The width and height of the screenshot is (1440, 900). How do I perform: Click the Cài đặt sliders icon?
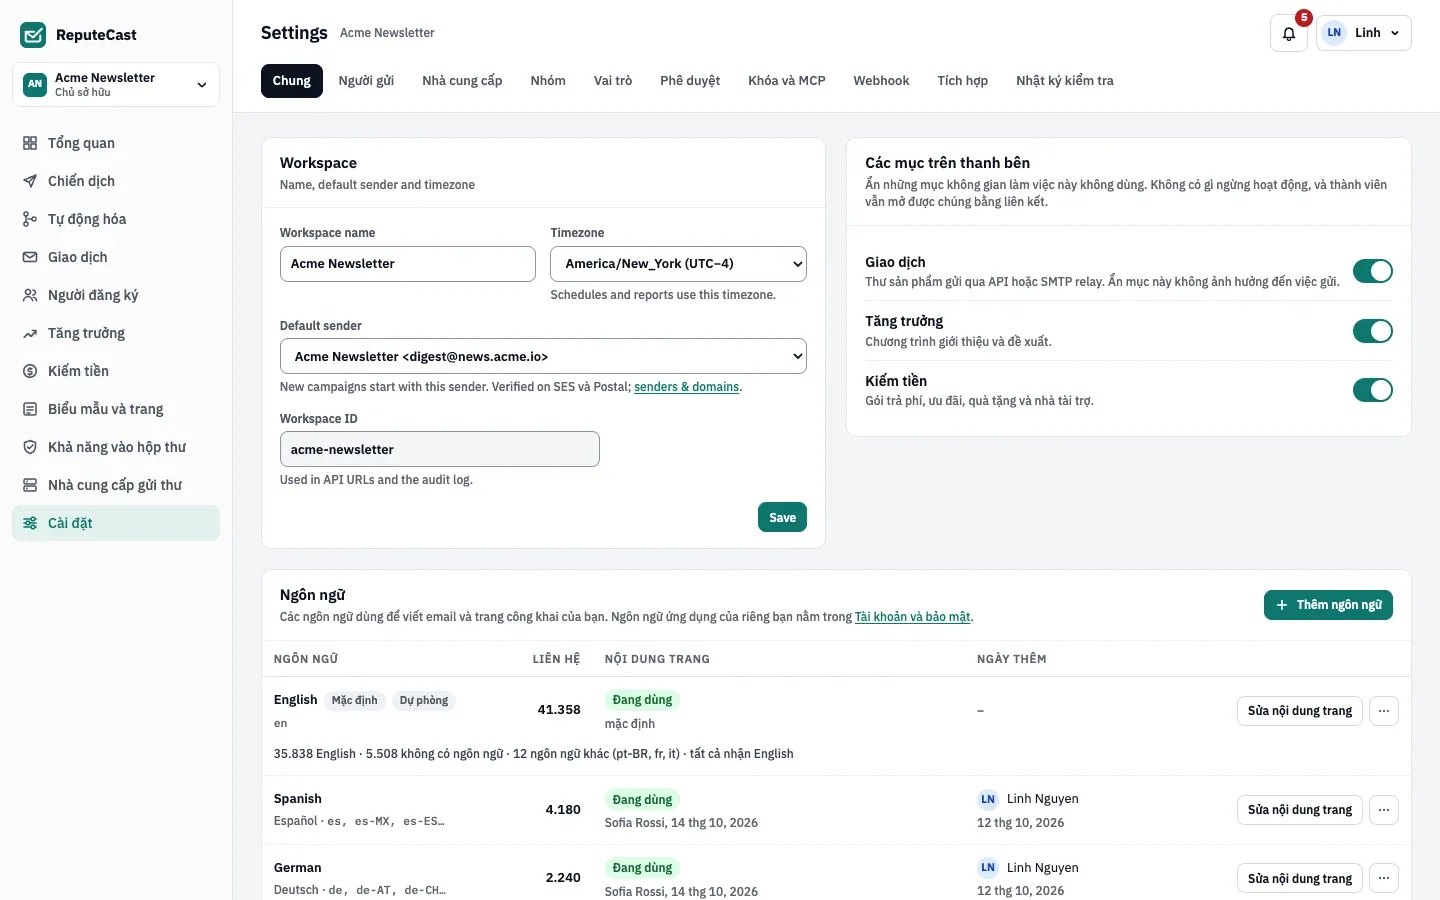pyautogui.click(x=30, y=523)
